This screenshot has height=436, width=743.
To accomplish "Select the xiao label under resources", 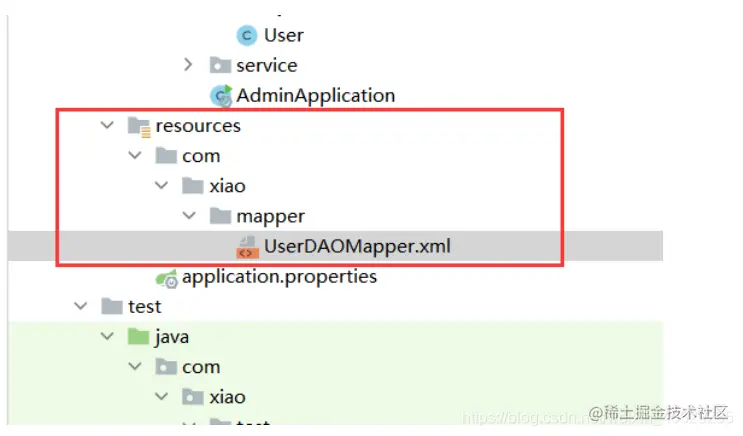I will [x=227, y=186].
